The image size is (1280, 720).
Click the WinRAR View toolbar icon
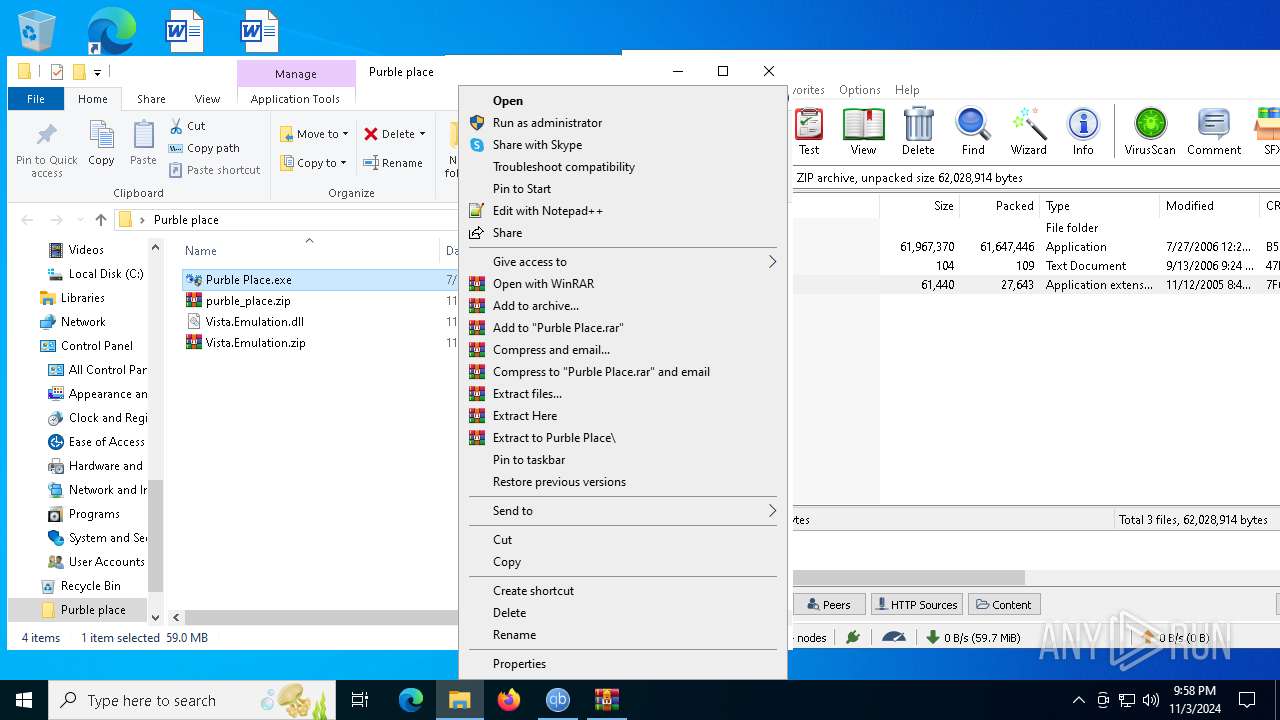(863, 132)
